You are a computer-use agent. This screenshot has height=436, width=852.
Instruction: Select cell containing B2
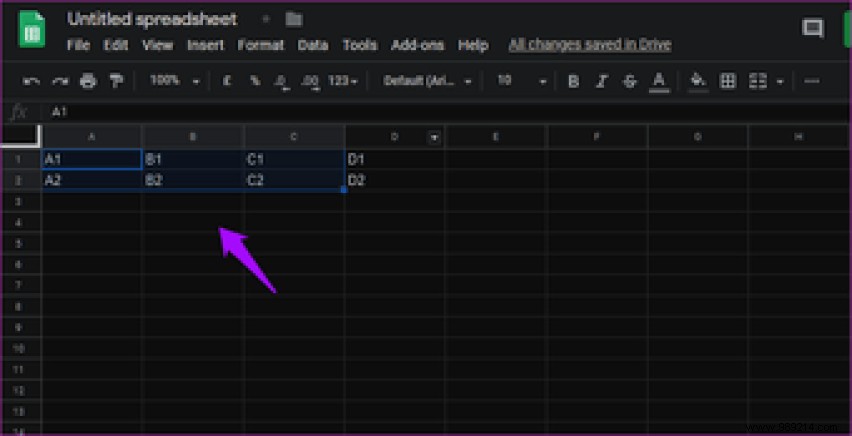coord(193,180)
